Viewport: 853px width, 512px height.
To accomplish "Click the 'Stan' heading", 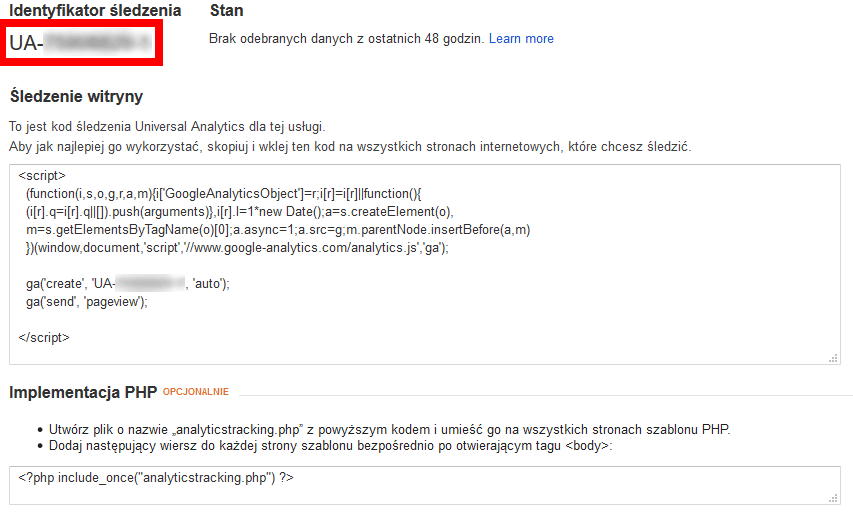I will click(226, 10).
